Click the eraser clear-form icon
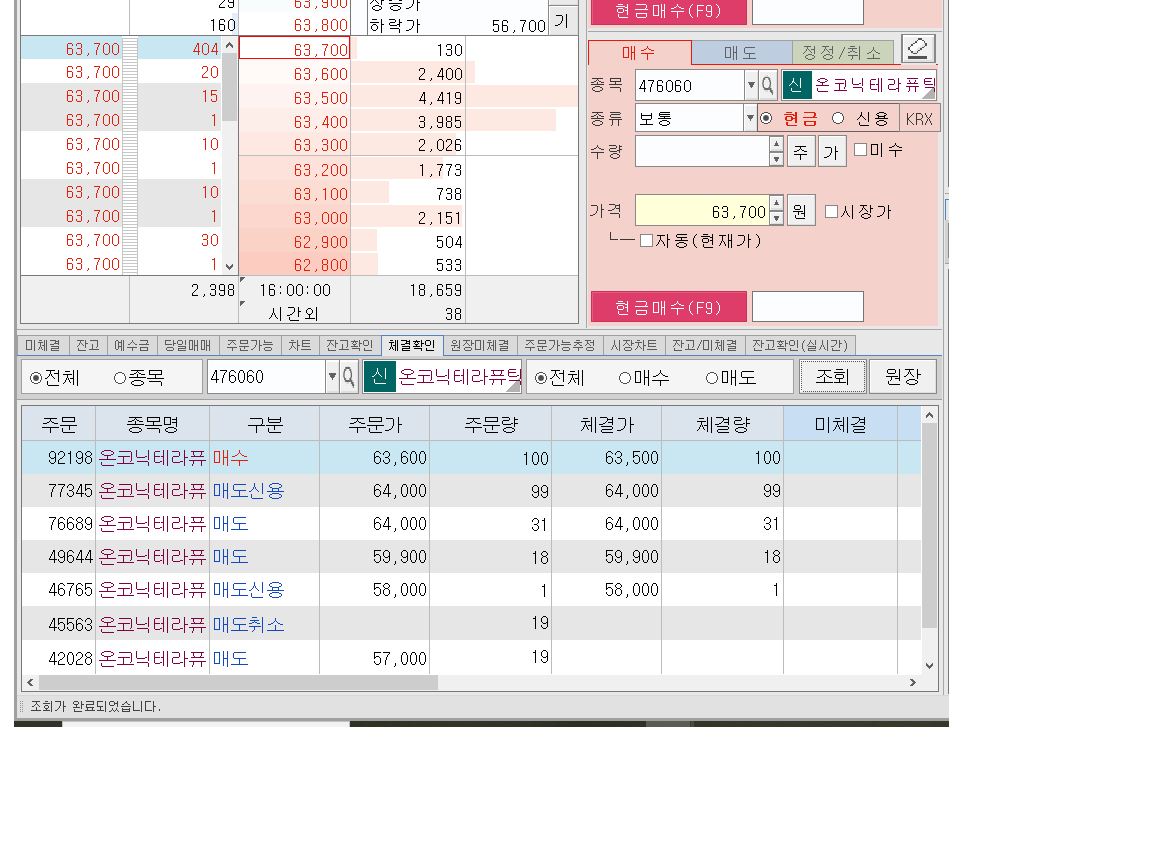 coord(917,49)
